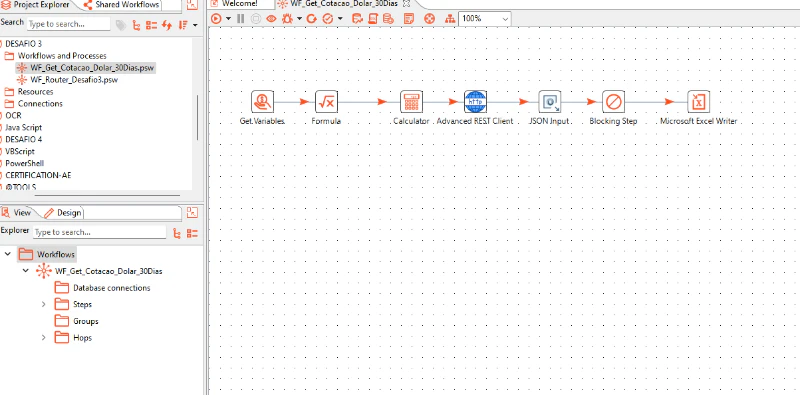
Task: Collapse the Workflows root node
Action: pyautogui.click(x=7, y=254)
